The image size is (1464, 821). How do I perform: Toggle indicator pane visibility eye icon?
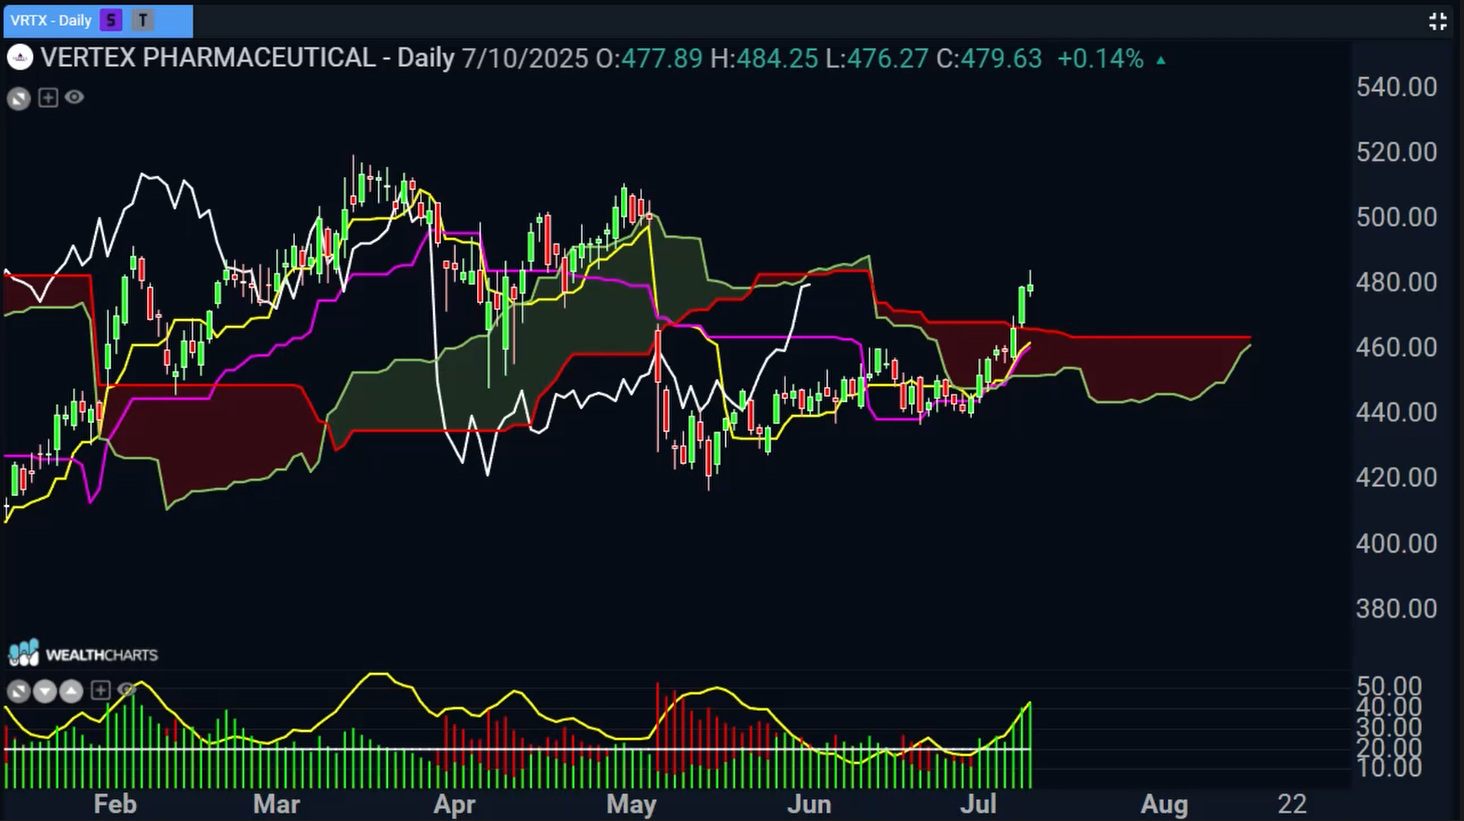pos(126,690)
